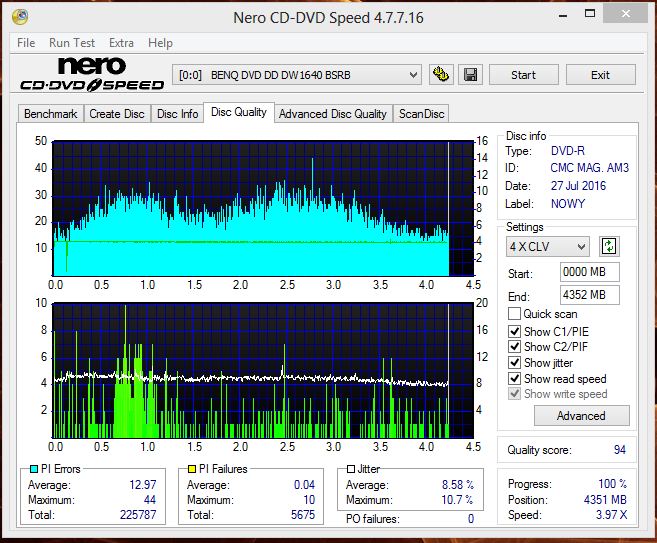
Task: Switch to the Benchmark tab
Action: [x=50, y=114]
